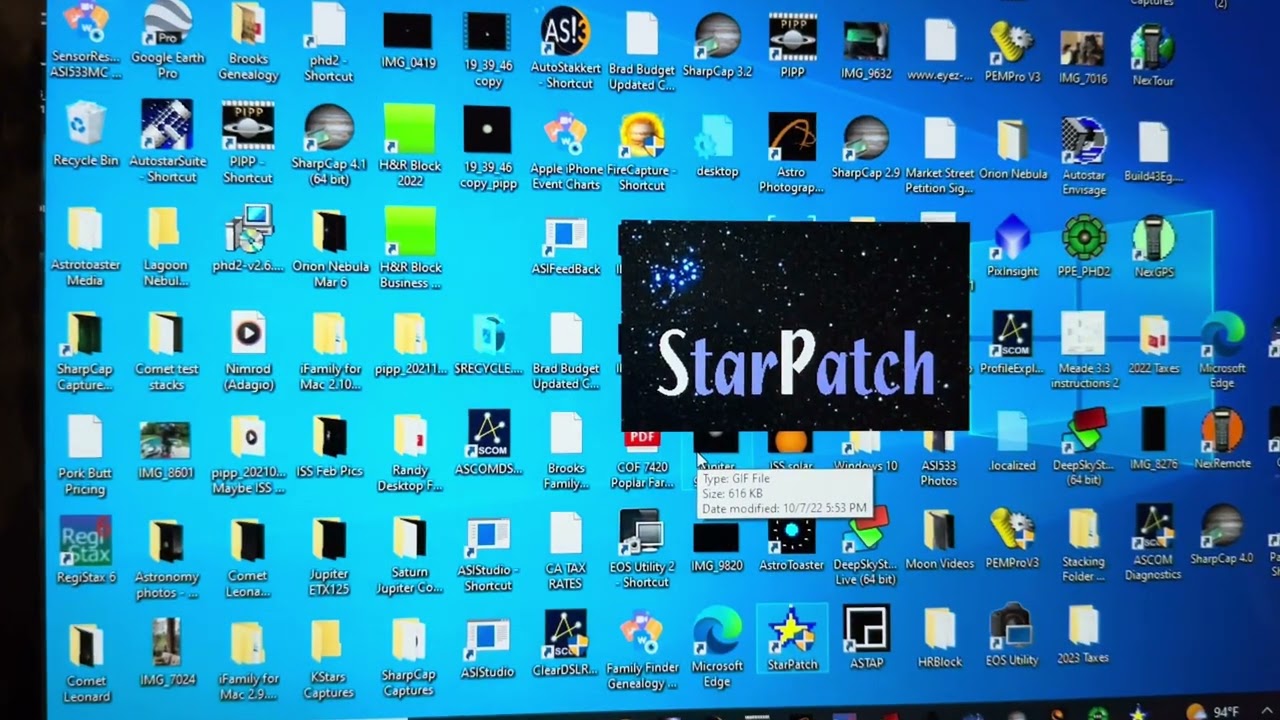1280x720 pixels.
Task: Open the PEMPro V3 icon in the top row
Action: [1012, 50]
